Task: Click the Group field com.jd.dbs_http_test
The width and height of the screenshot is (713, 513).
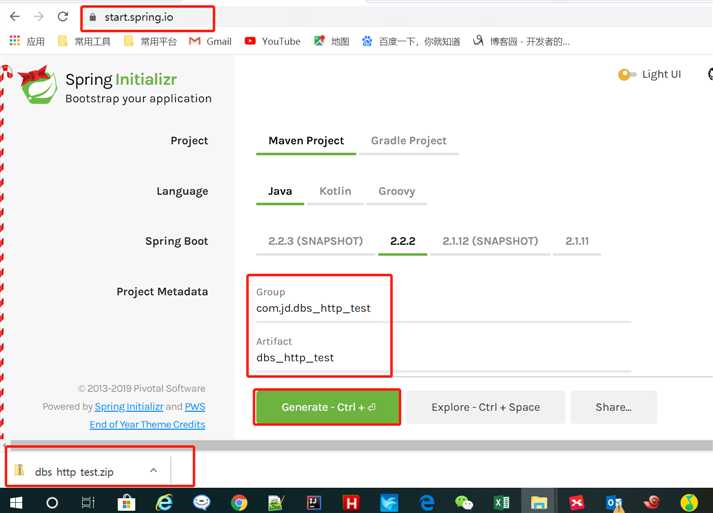Action: tap(443, 308)
